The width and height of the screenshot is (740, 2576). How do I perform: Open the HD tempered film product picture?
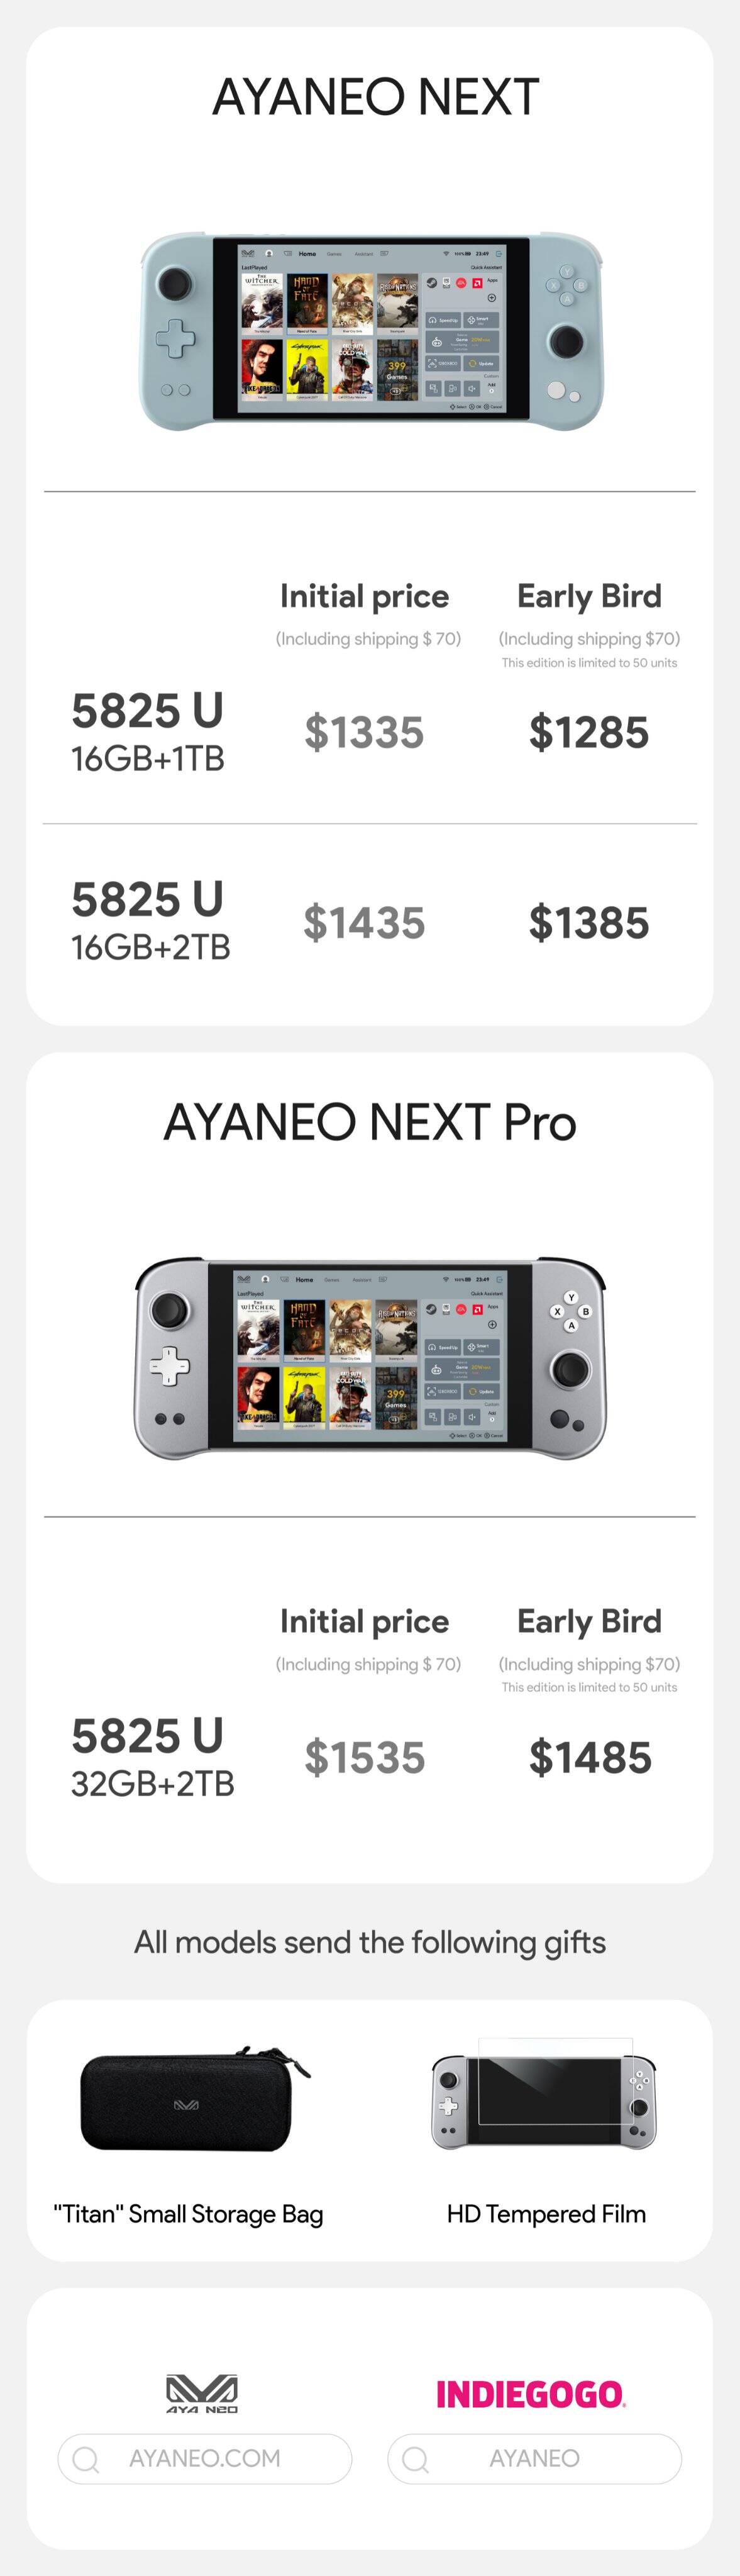pos(544,2099)
